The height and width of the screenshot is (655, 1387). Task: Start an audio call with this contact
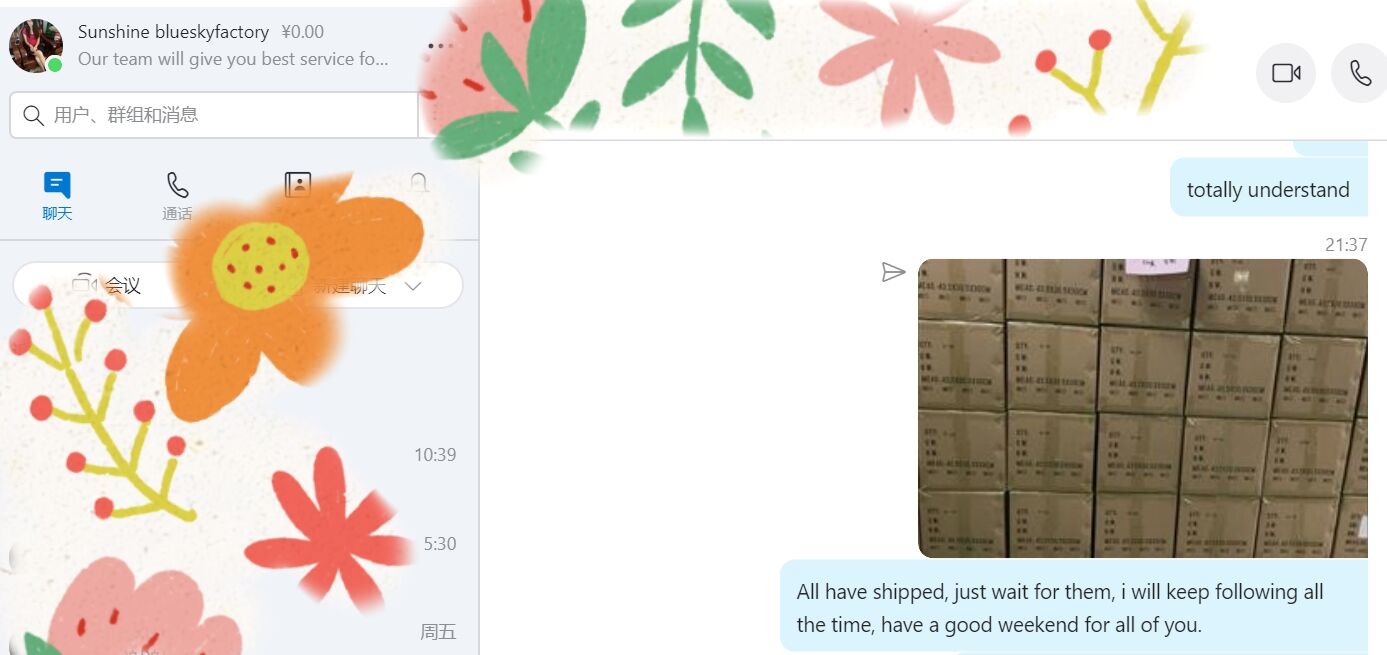tap(1360, 73)
